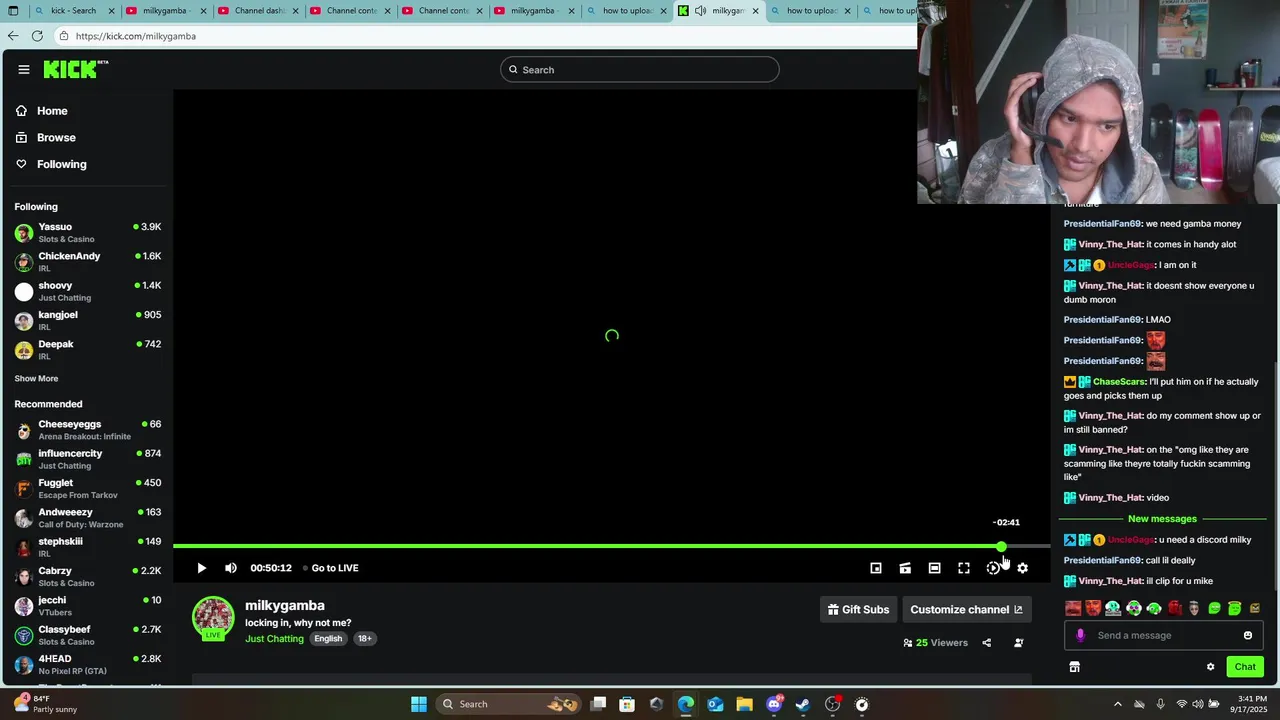Open the Kick hamburger sidebar menu

pos(23,69)
